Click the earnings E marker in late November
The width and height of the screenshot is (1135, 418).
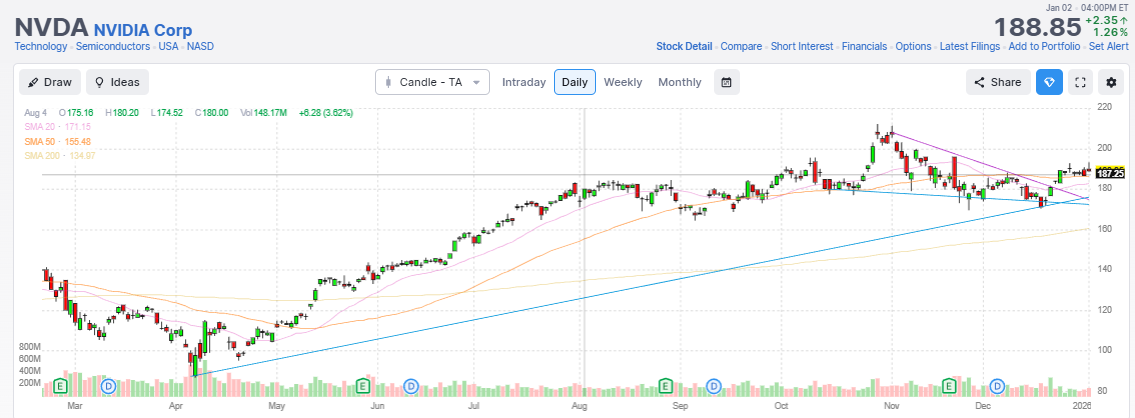(x=949, y=385)
